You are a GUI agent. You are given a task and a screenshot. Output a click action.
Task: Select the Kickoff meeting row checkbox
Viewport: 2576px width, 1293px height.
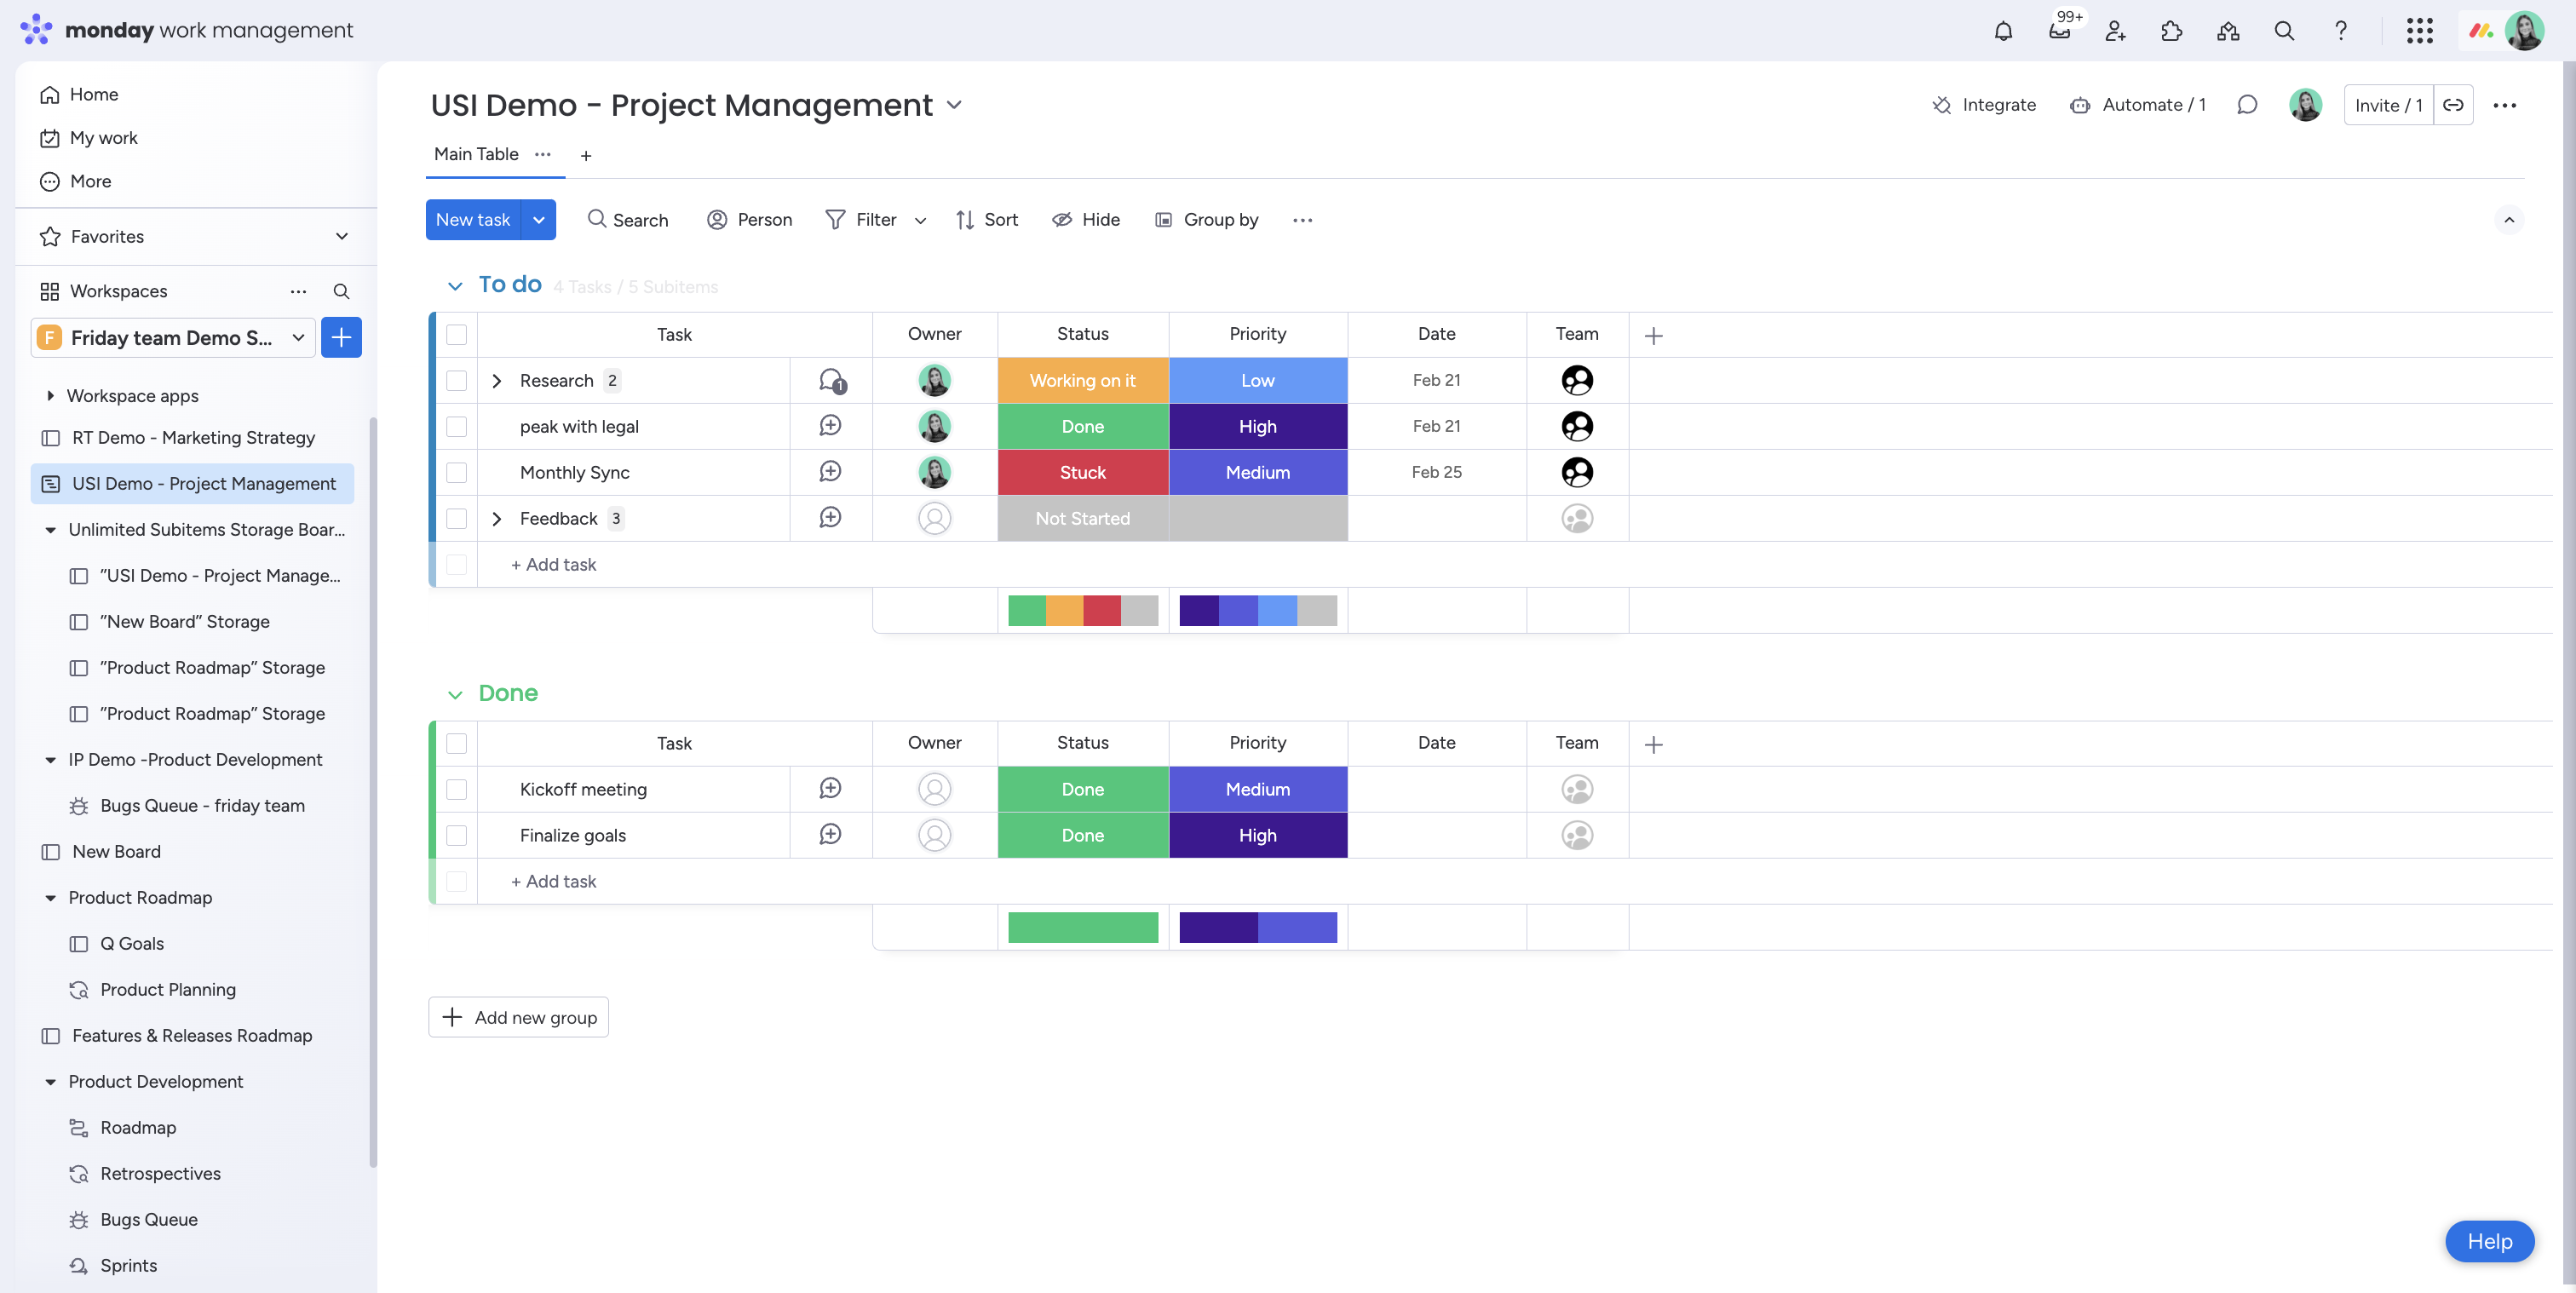click(456, 790)
